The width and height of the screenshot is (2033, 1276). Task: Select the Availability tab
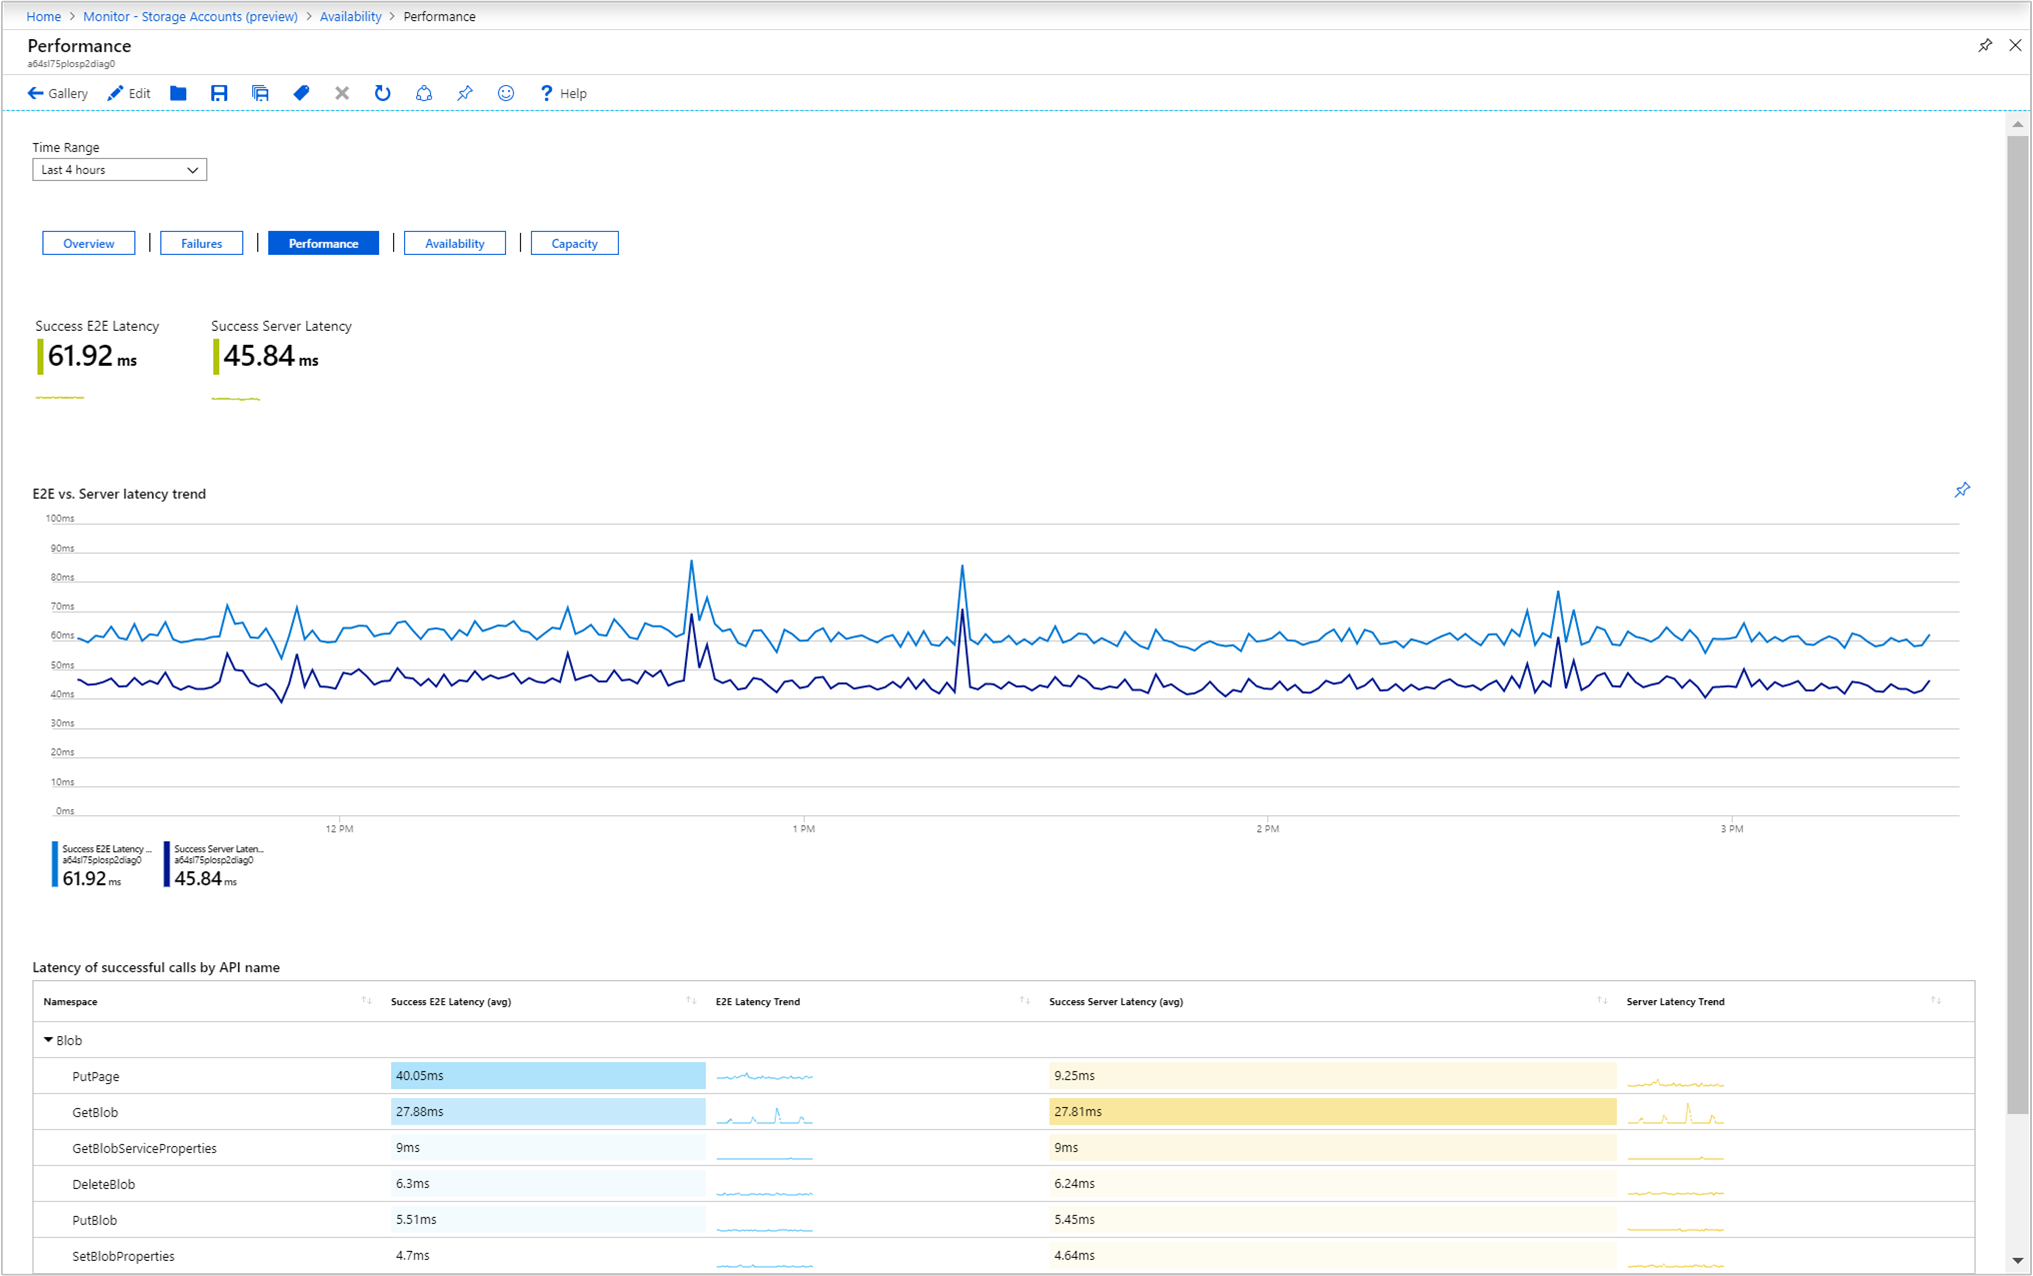tap(454, 245)
